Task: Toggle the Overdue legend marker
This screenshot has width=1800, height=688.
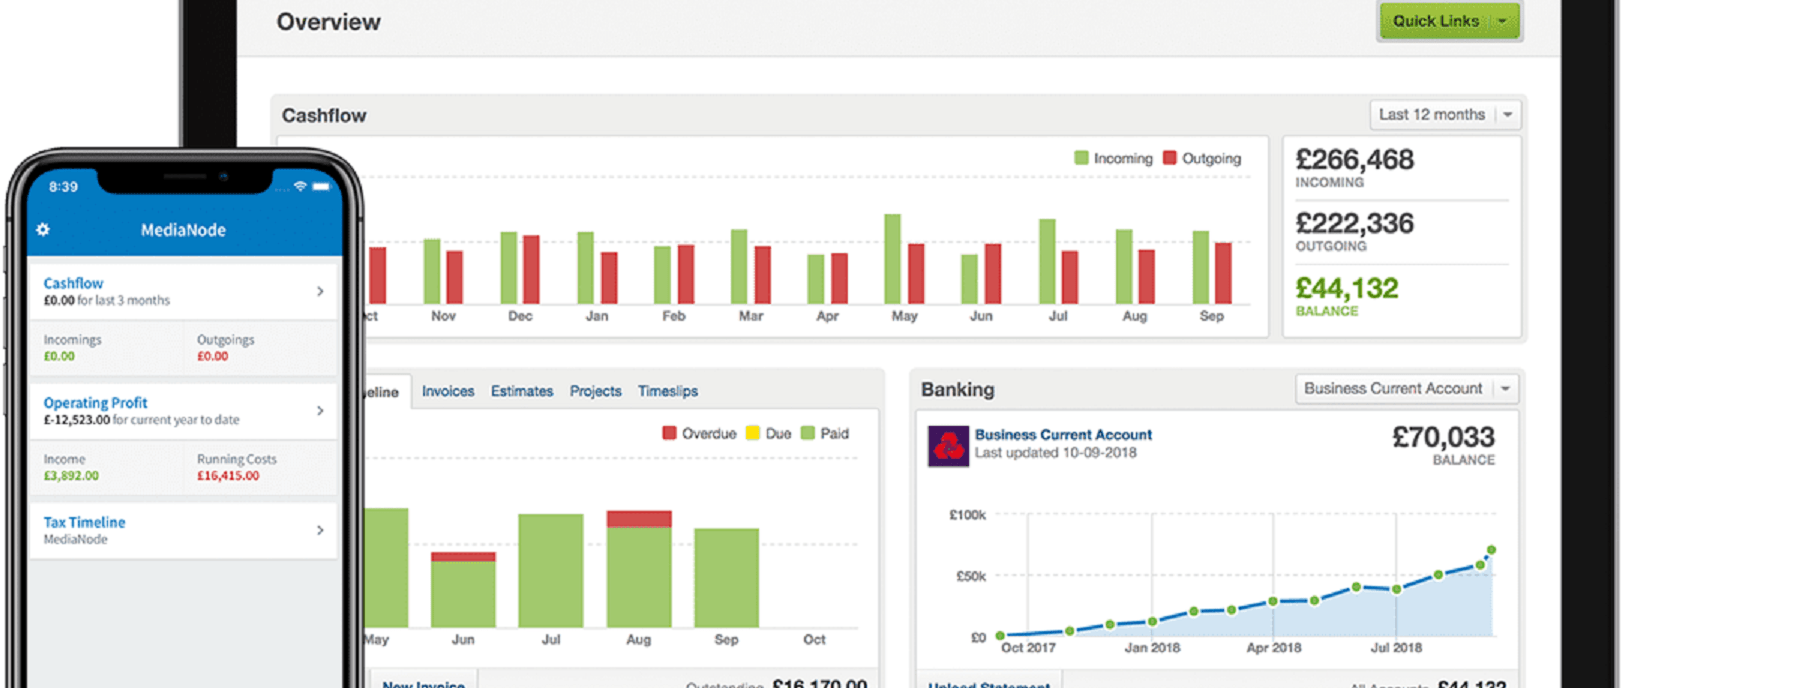Action: tap(669, 433)
